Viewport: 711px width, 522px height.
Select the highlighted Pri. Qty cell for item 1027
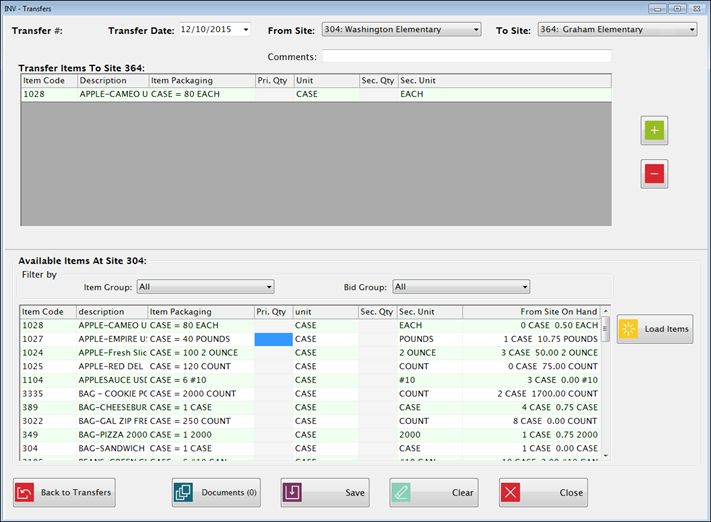pyautogui.click(x=273, y=339)
